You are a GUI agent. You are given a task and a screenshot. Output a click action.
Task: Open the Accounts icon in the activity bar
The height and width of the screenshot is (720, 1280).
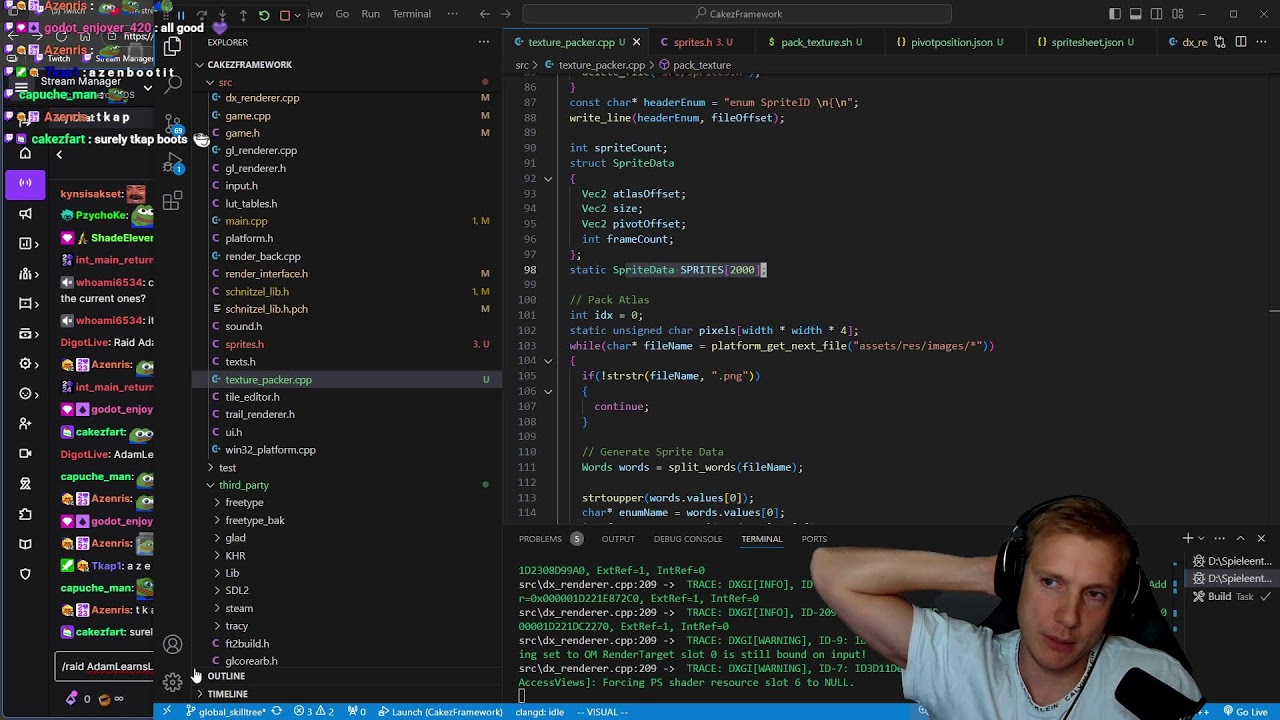pyautogui.click(x=172, y=645)
